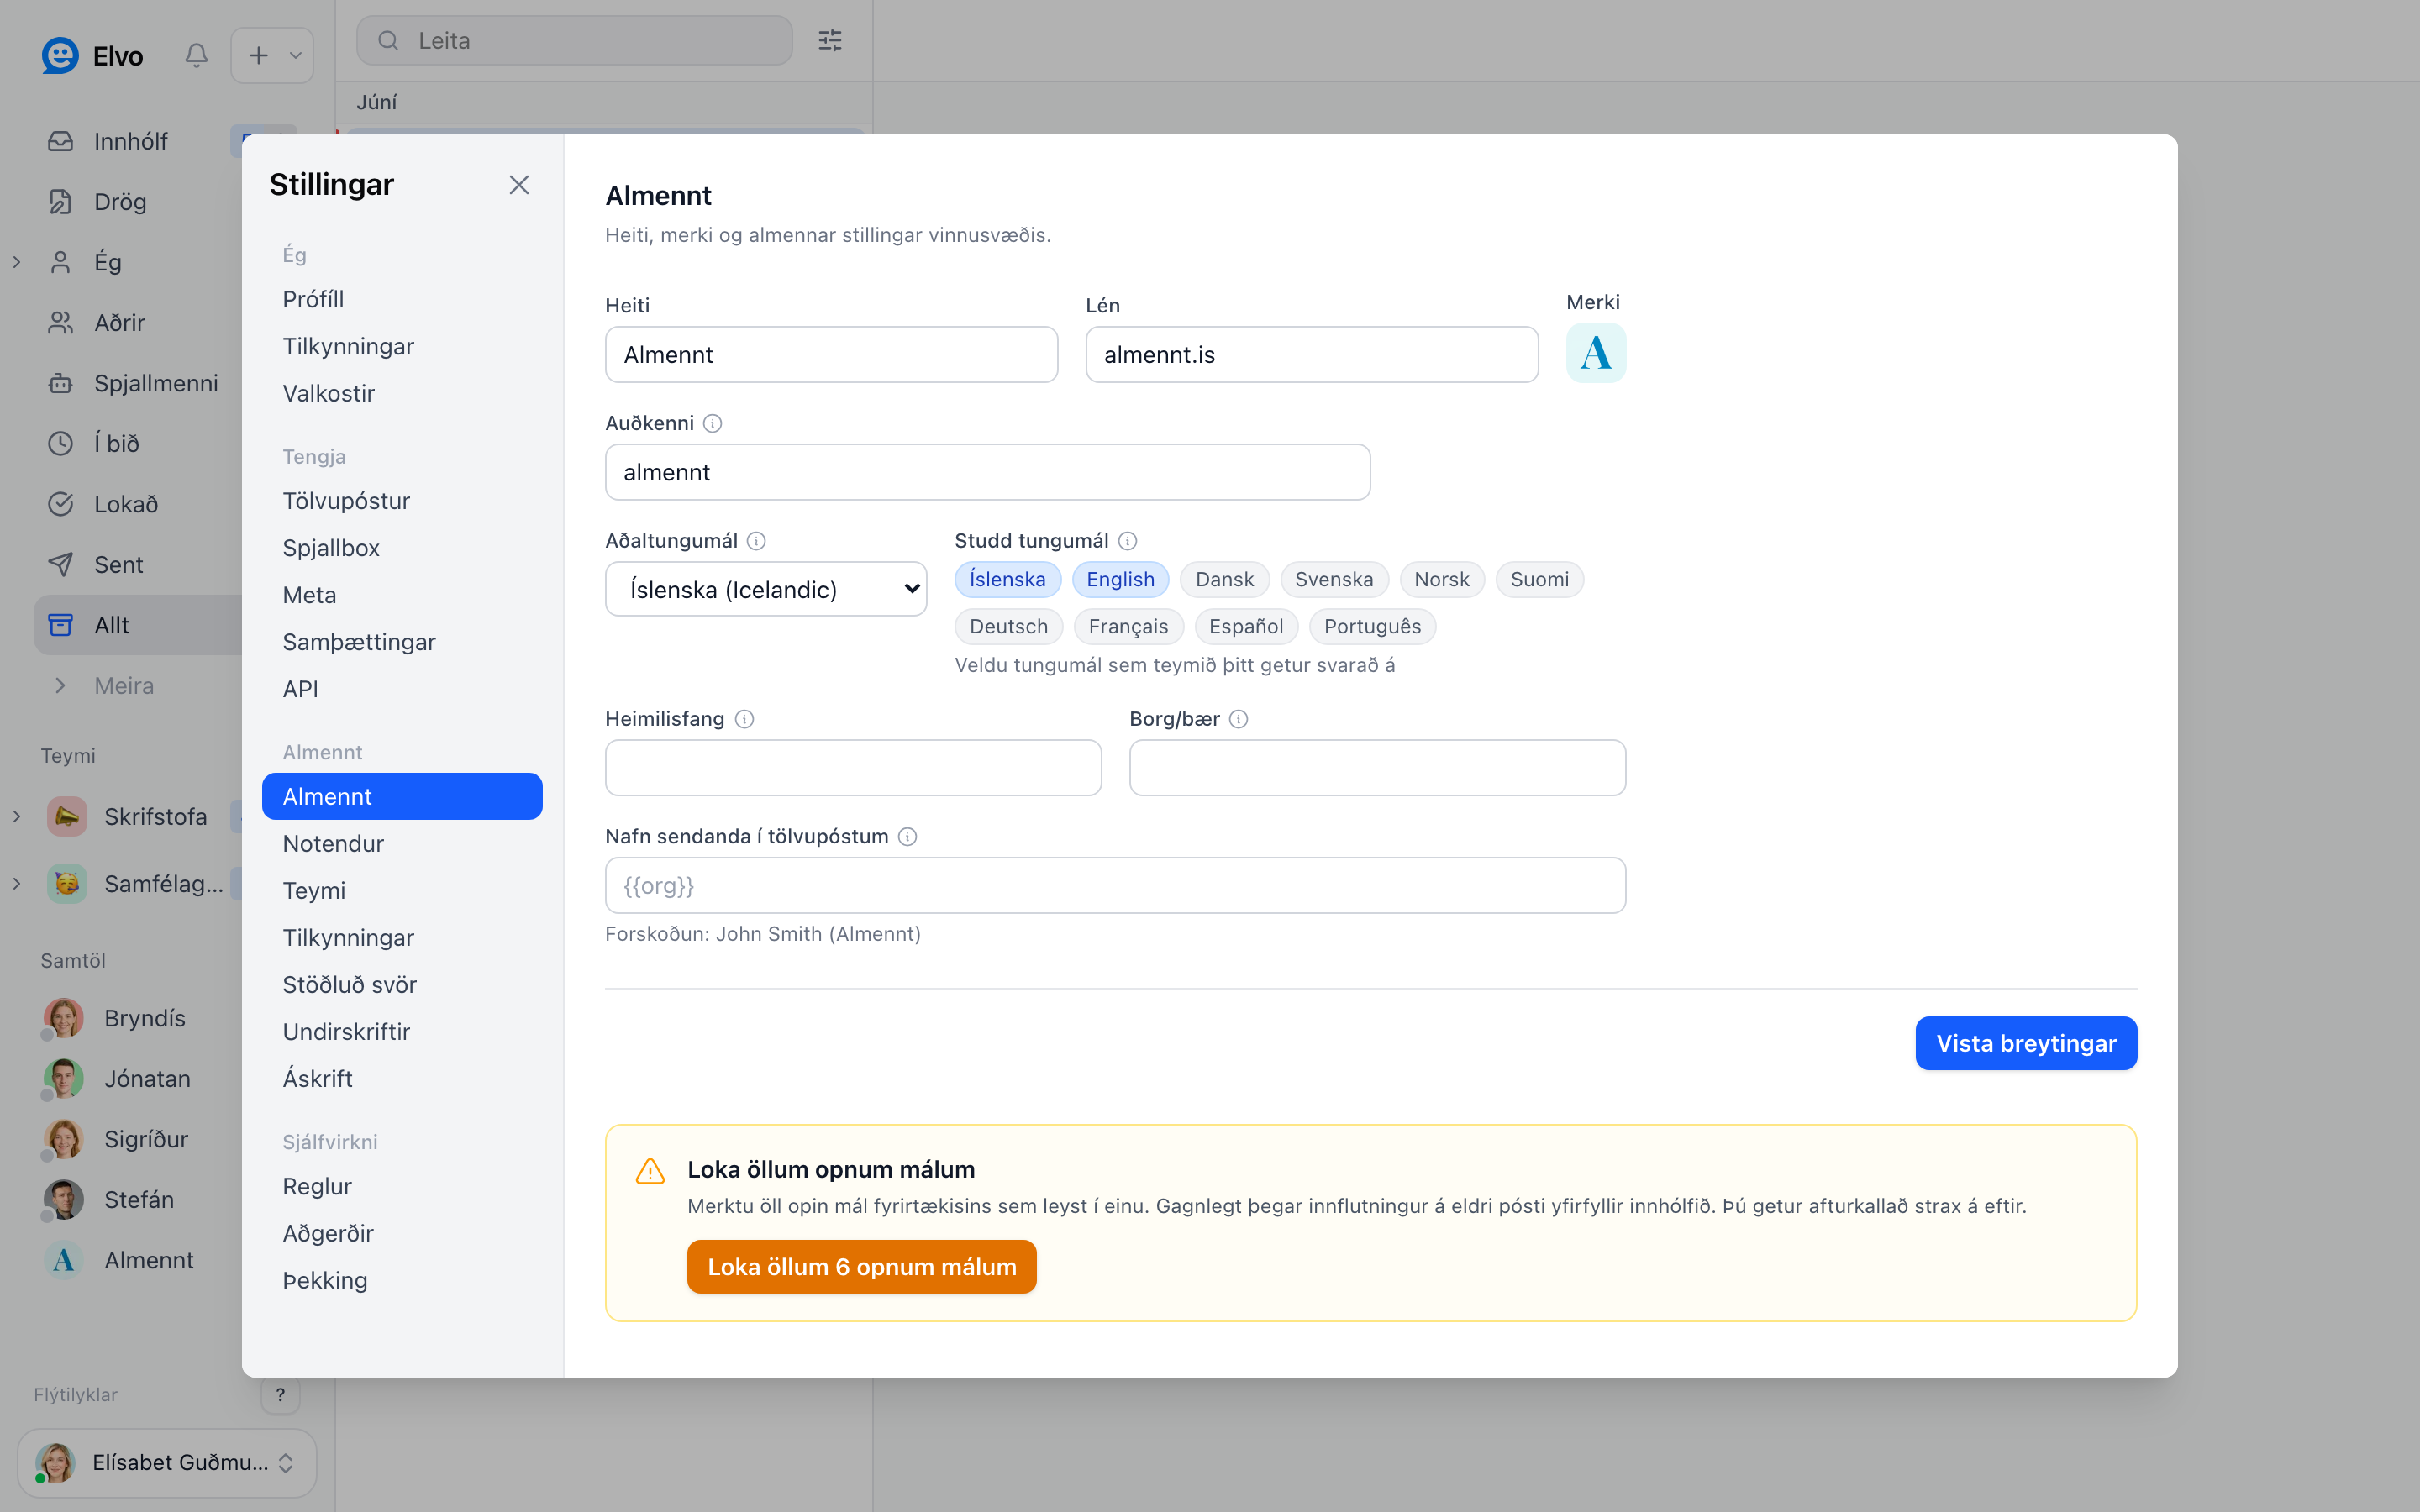Viewport: 2420px width, 1512px height.
Task: Click the Elvo logo icon
Action: pos(60,55)
